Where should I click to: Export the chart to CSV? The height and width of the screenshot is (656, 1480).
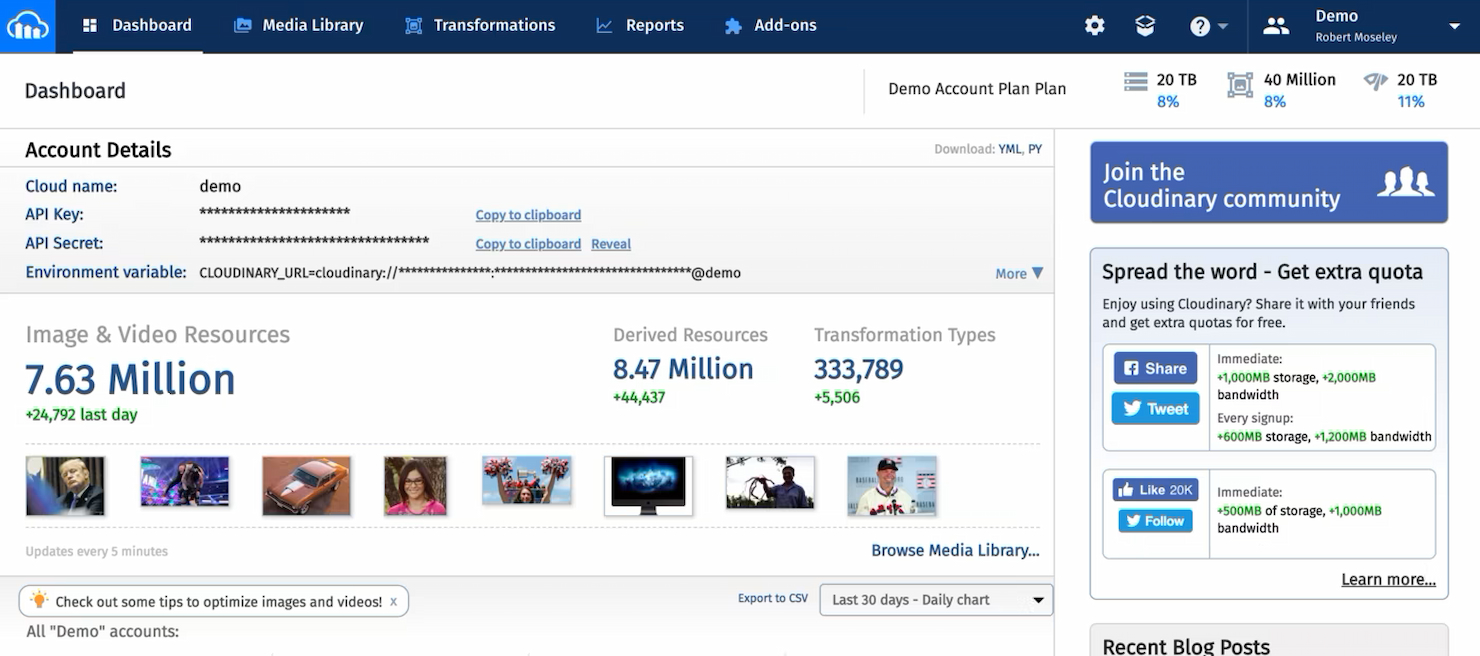coord(773,598)
